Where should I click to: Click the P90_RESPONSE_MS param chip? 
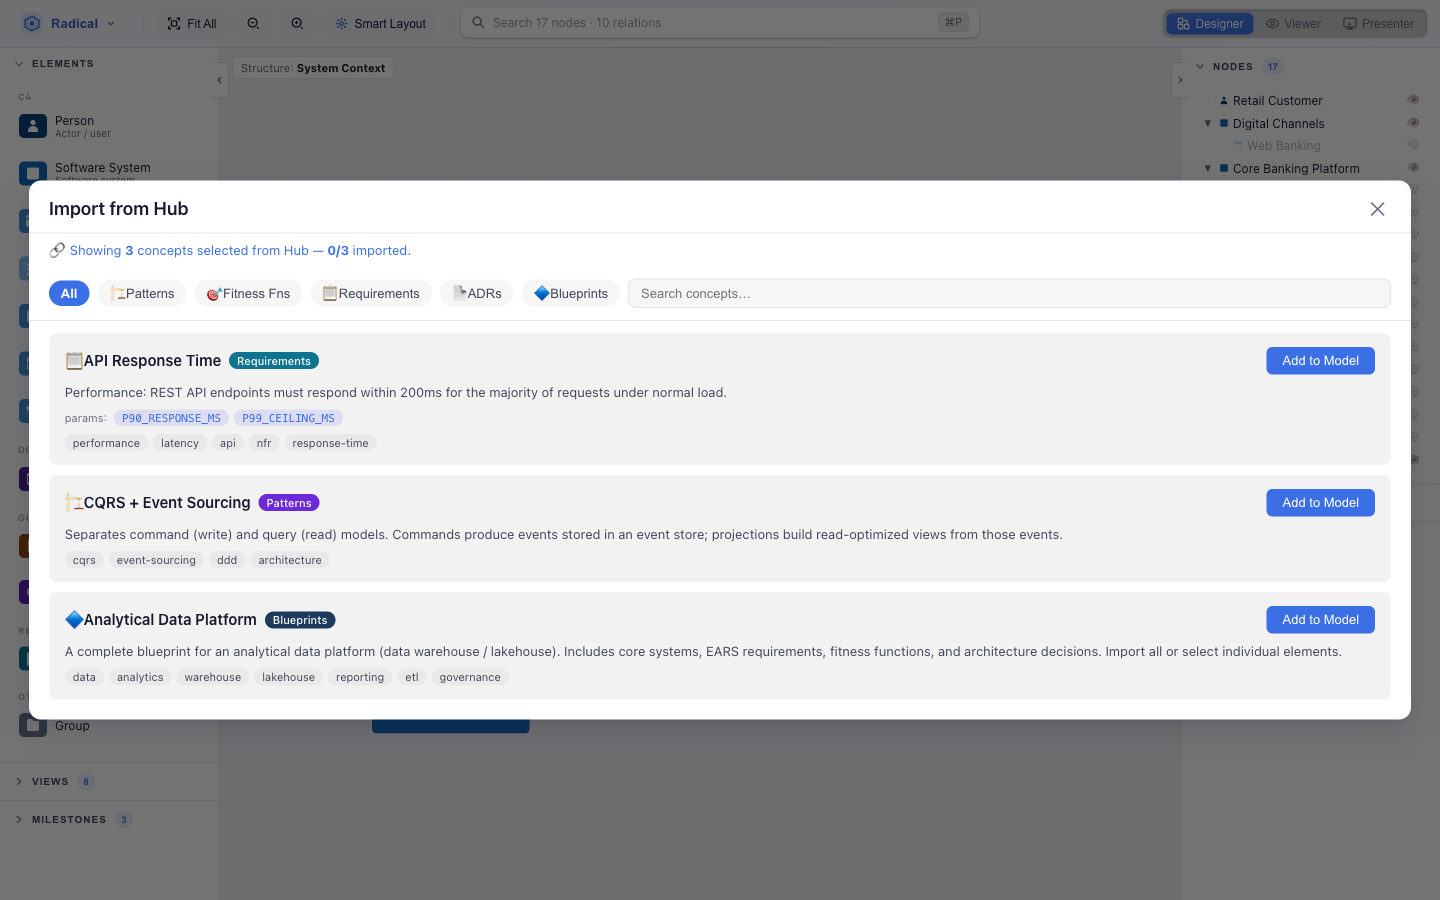(171, 418)
